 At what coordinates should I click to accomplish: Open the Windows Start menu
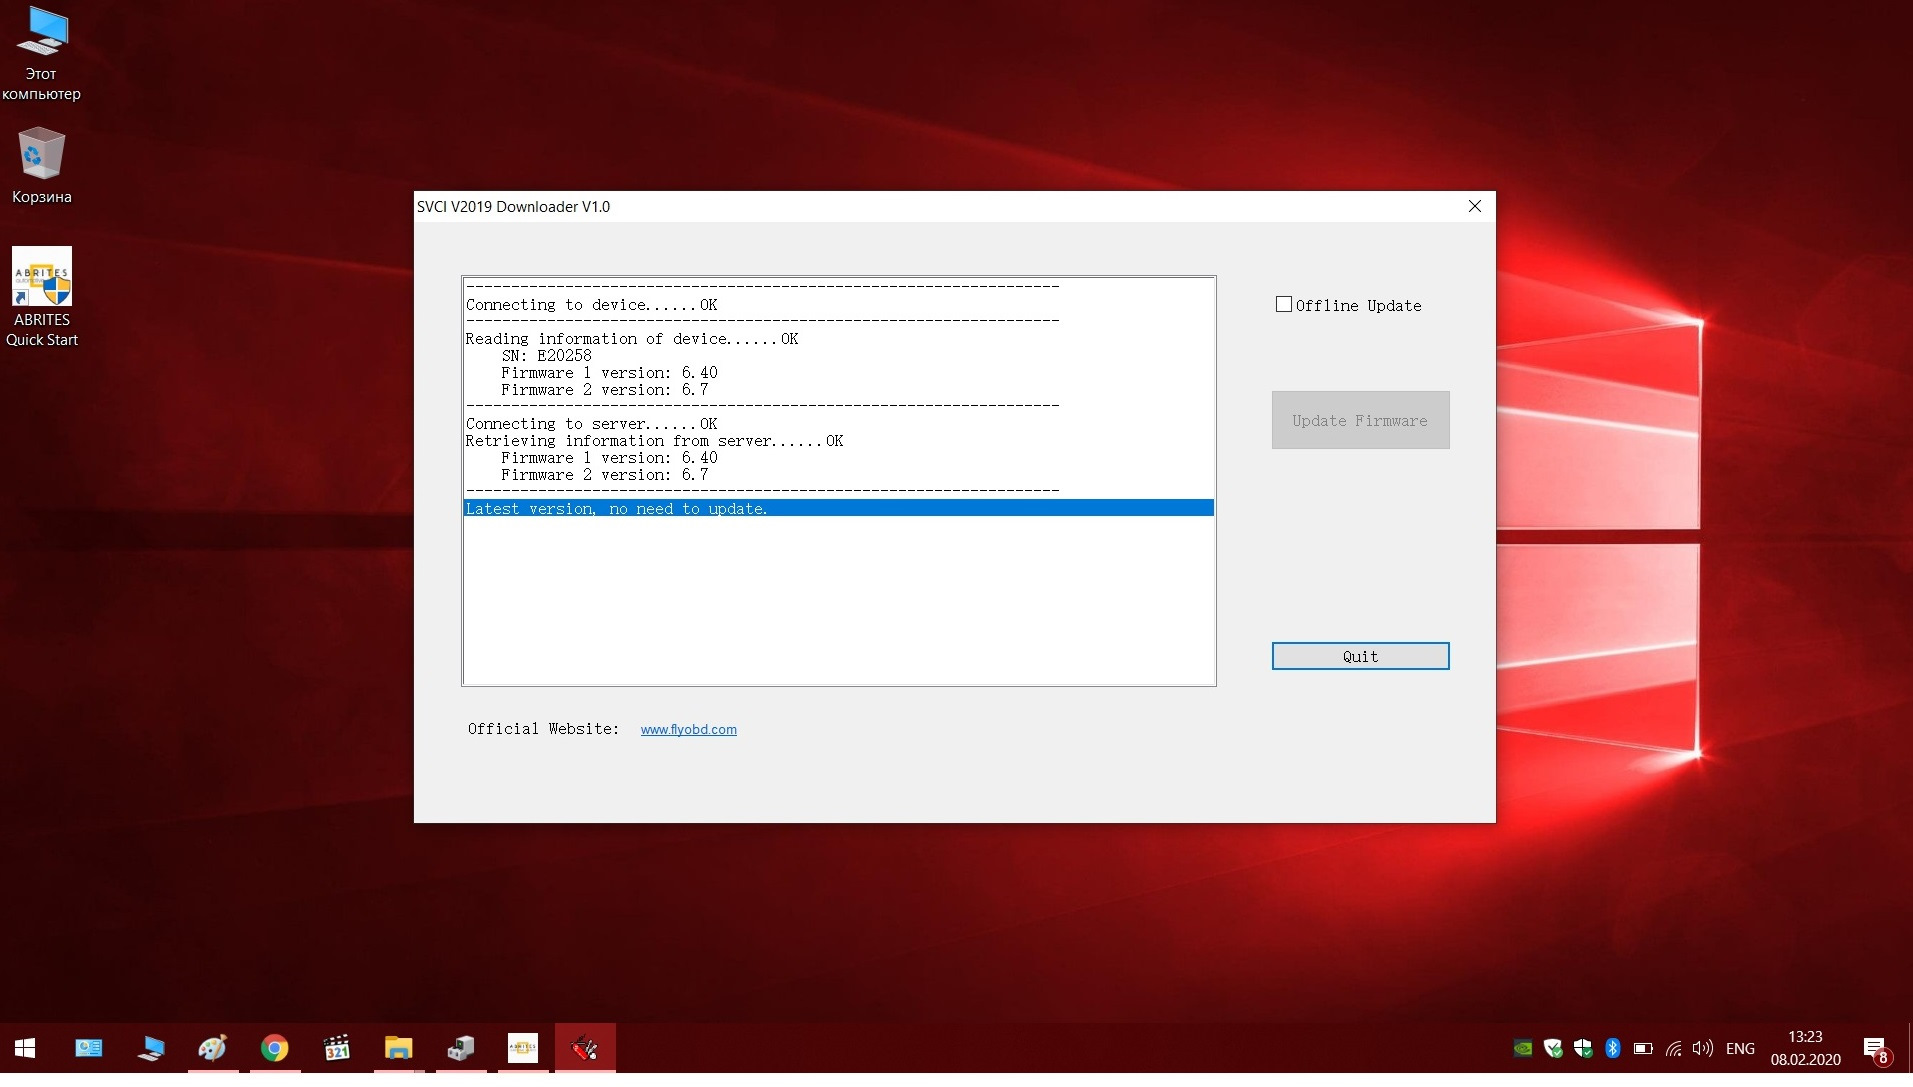(x=26, y=1048)
